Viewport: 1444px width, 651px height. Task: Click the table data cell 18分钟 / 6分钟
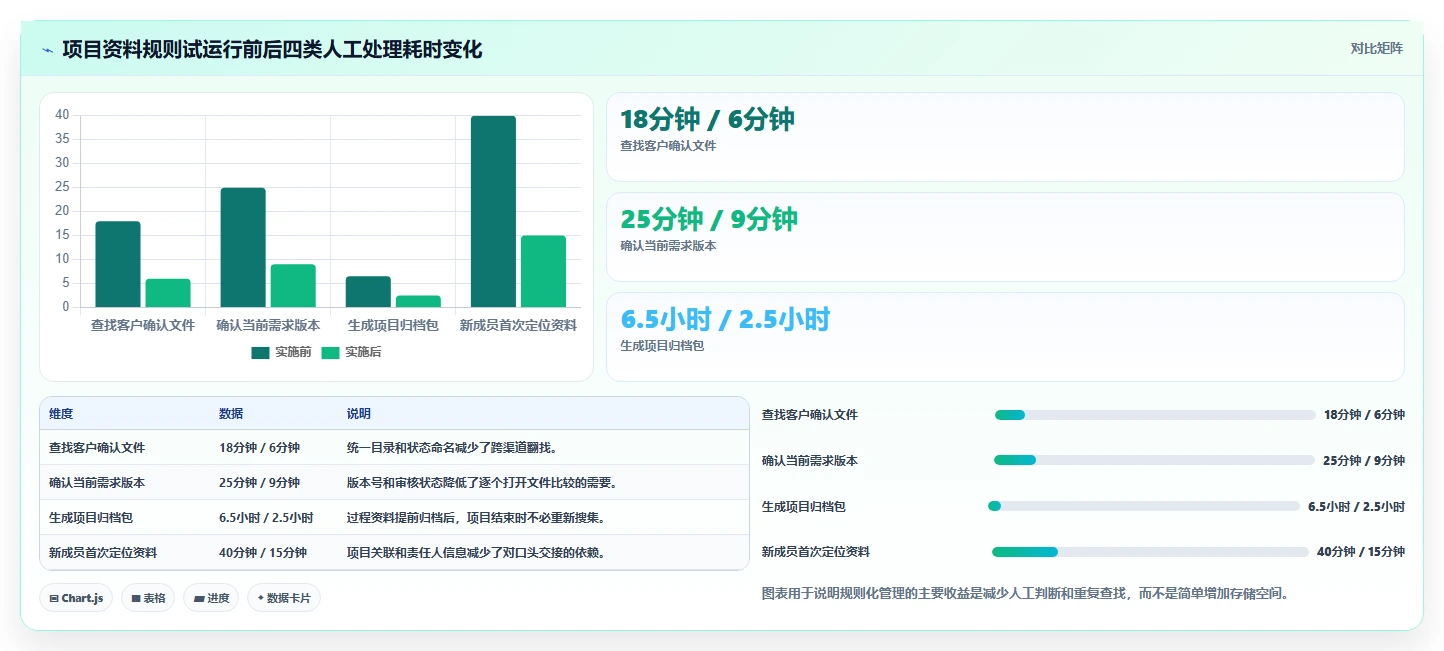259,448
